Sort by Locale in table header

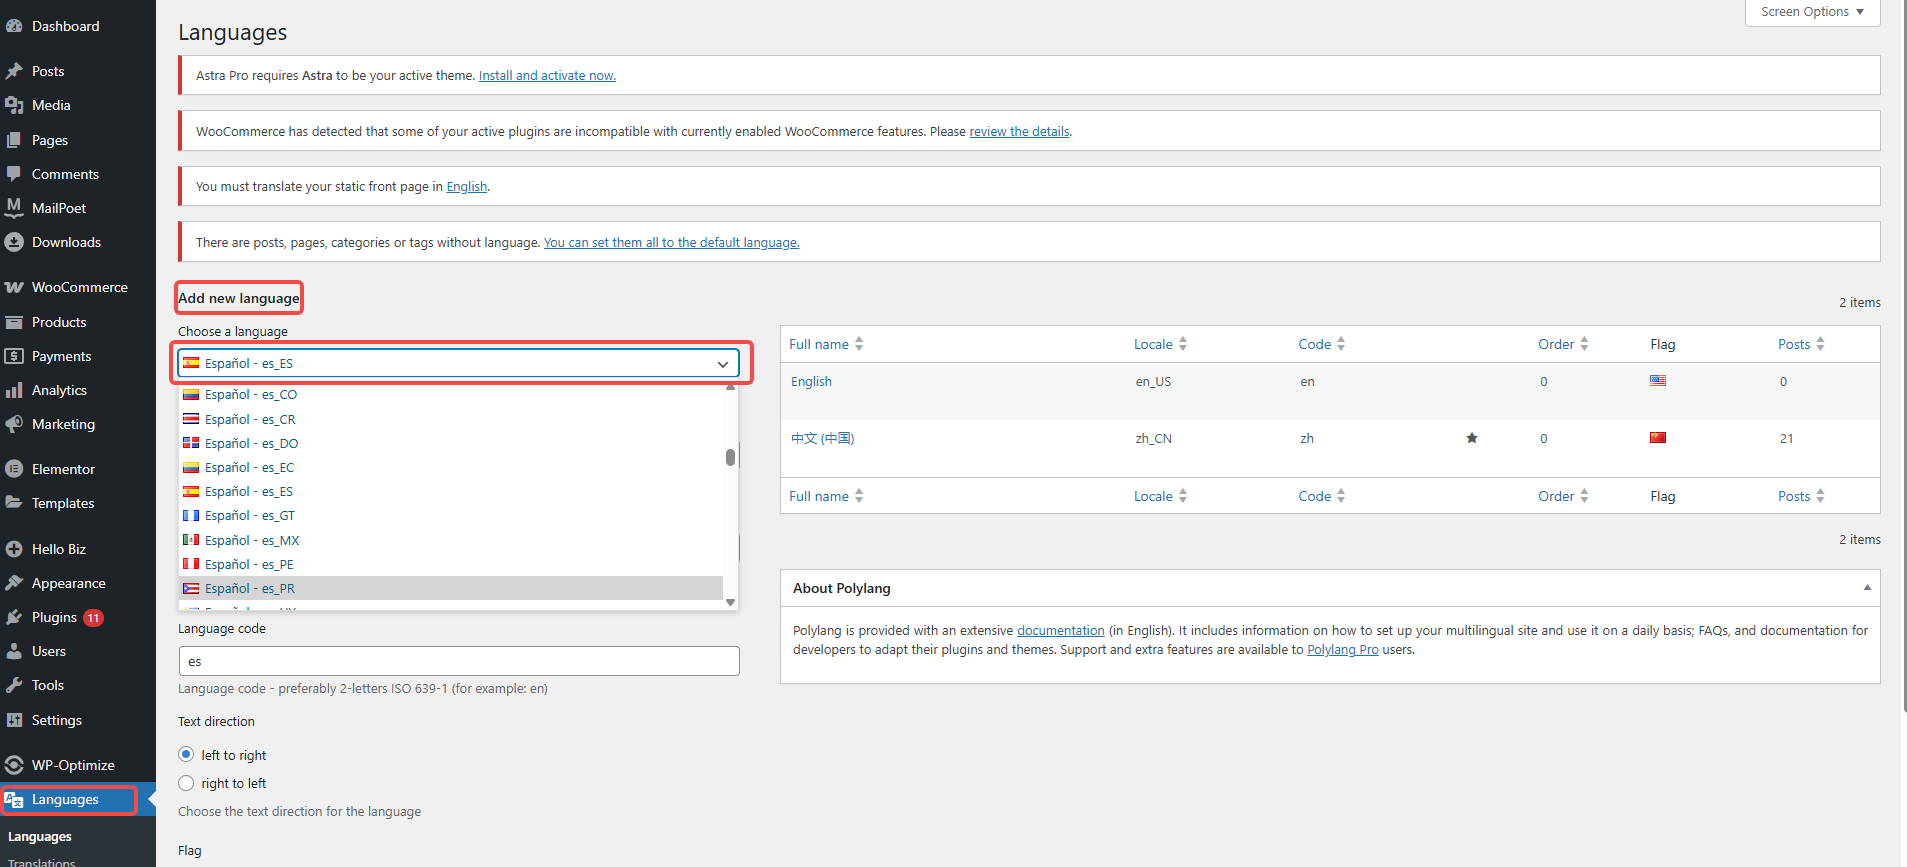(1161, 344)
